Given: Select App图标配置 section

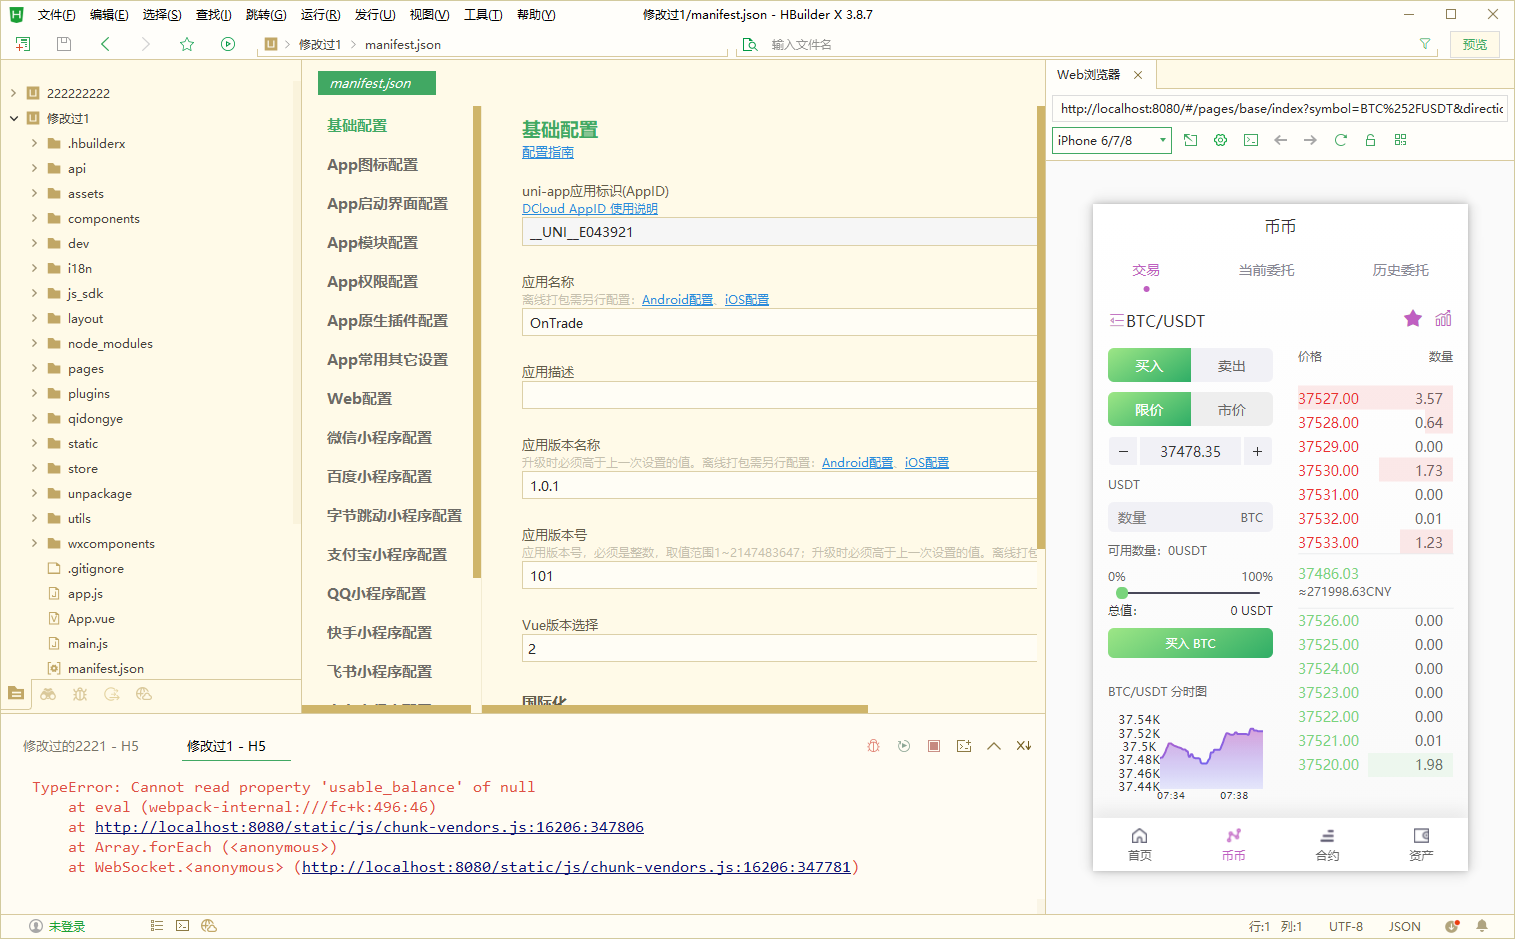Looking at the screenshot, I should pos(372,165).
